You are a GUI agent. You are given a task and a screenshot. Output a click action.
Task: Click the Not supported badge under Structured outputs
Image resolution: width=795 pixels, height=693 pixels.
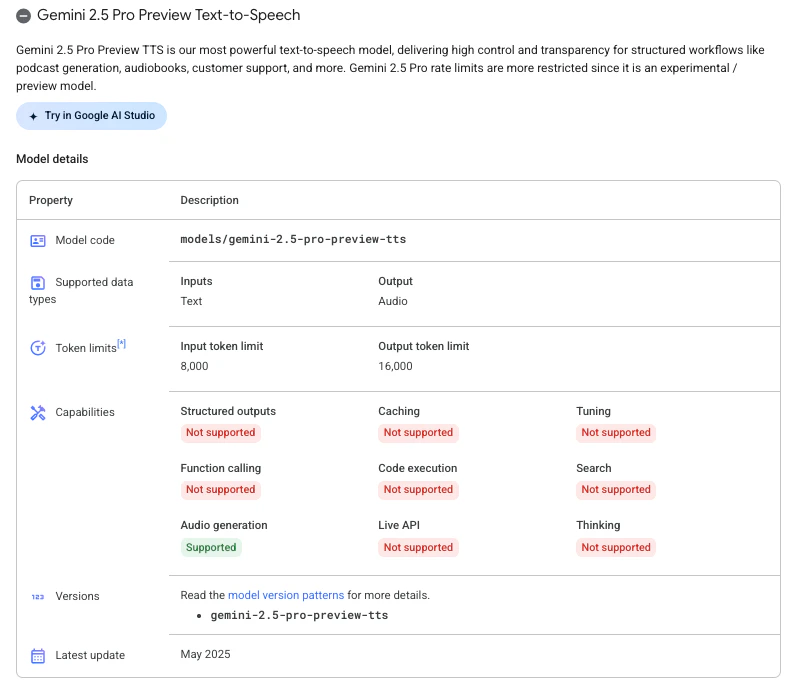point(221,433)
